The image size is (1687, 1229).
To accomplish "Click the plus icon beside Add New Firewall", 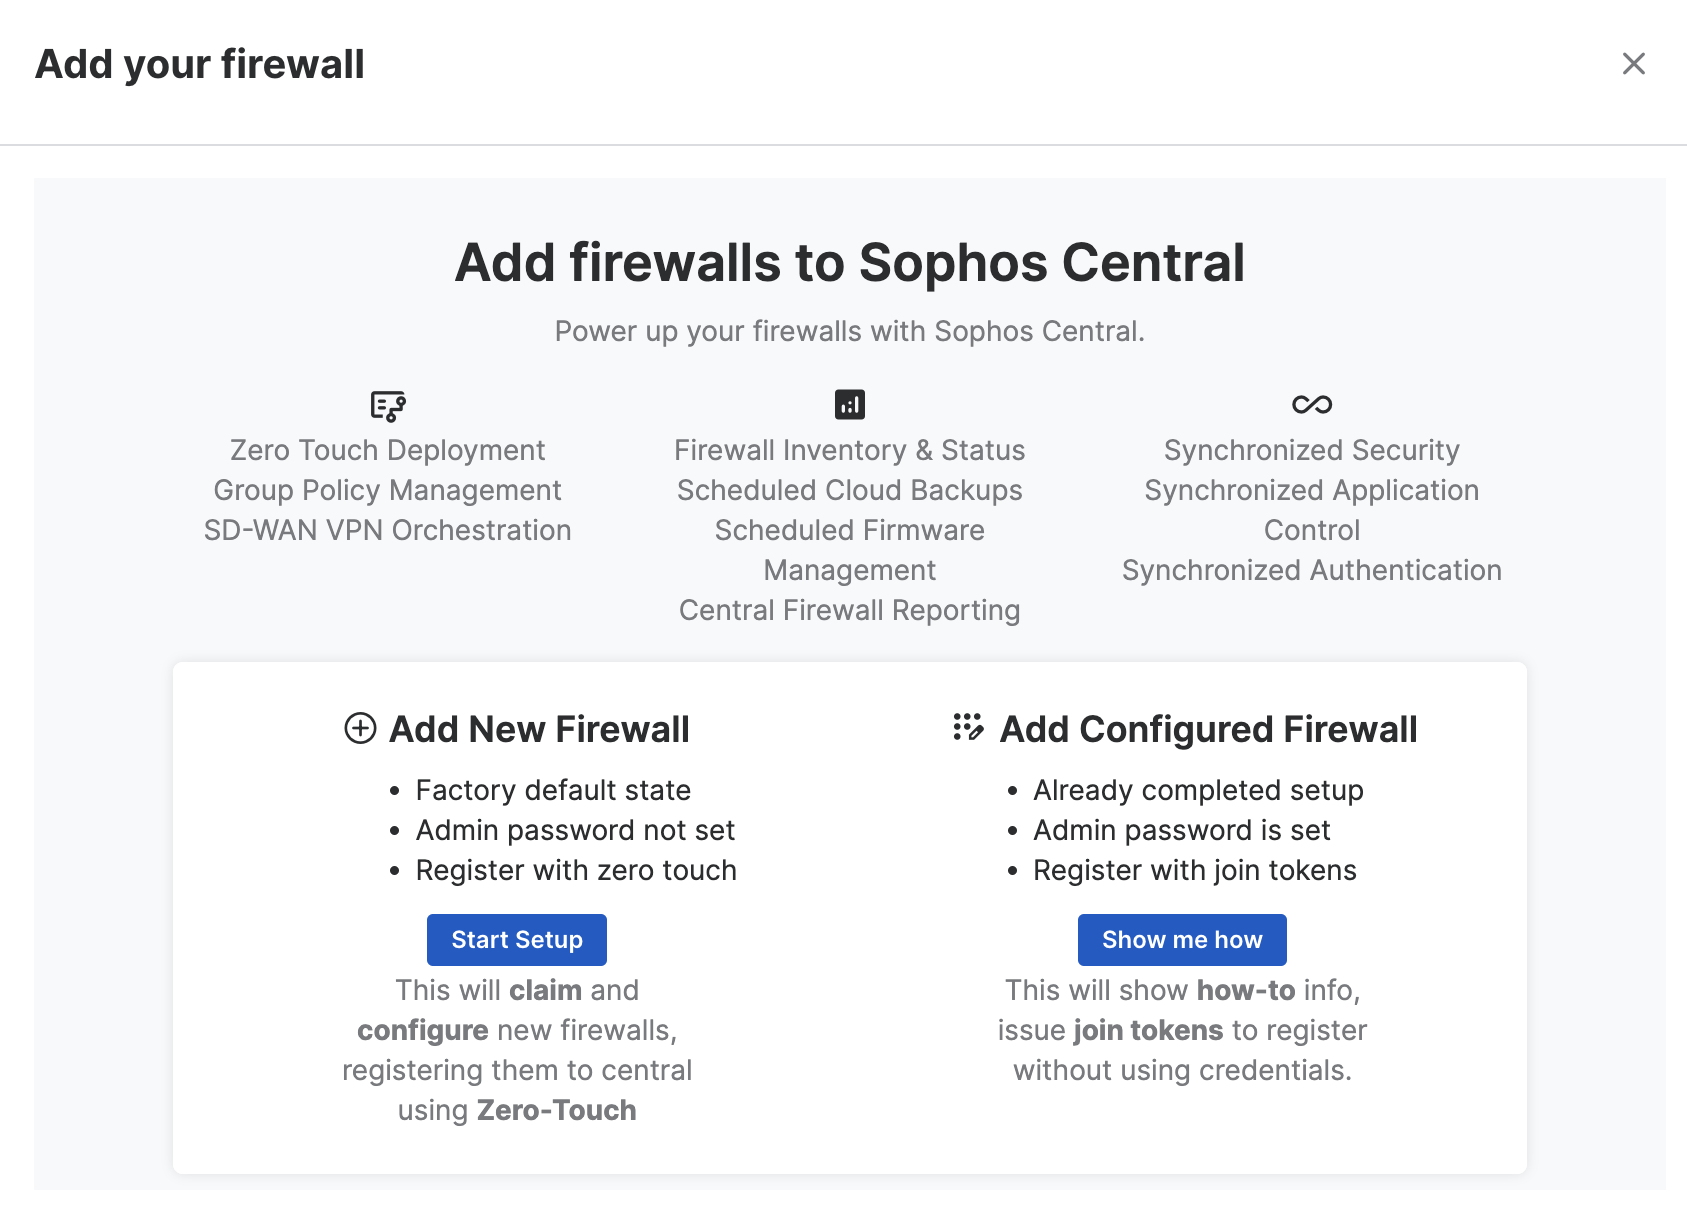I will (358, 729).
